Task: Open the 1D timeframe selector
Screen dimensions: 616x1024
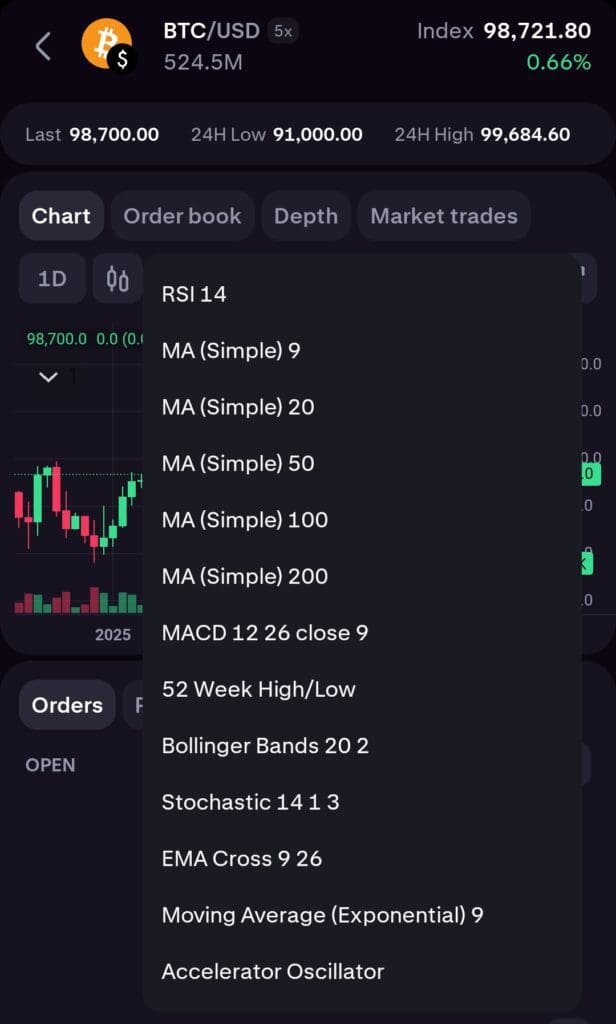Action: (x=50, y=278)
